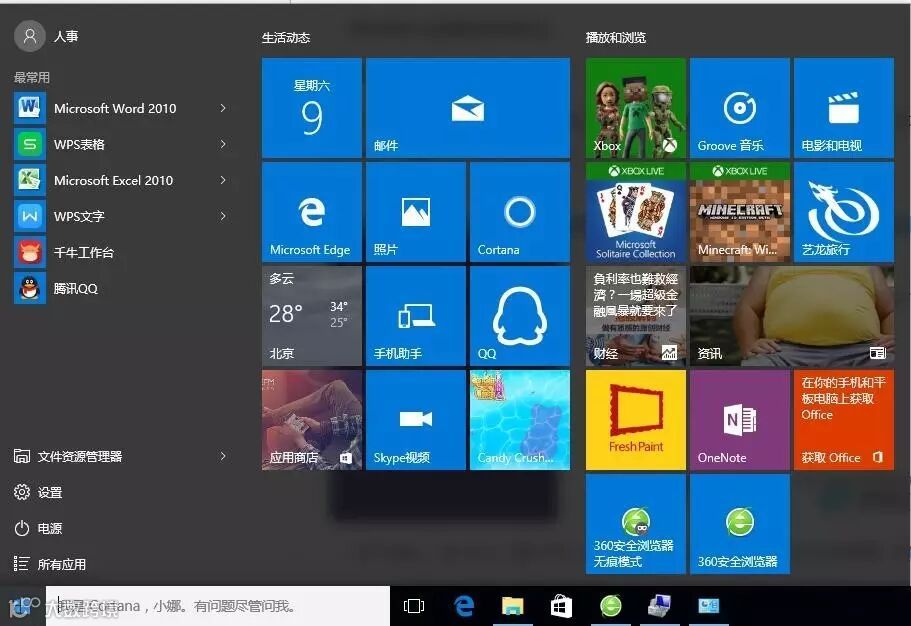Click the Start button on the taskbar
This screenshot has width=911, height=626.
22,606
